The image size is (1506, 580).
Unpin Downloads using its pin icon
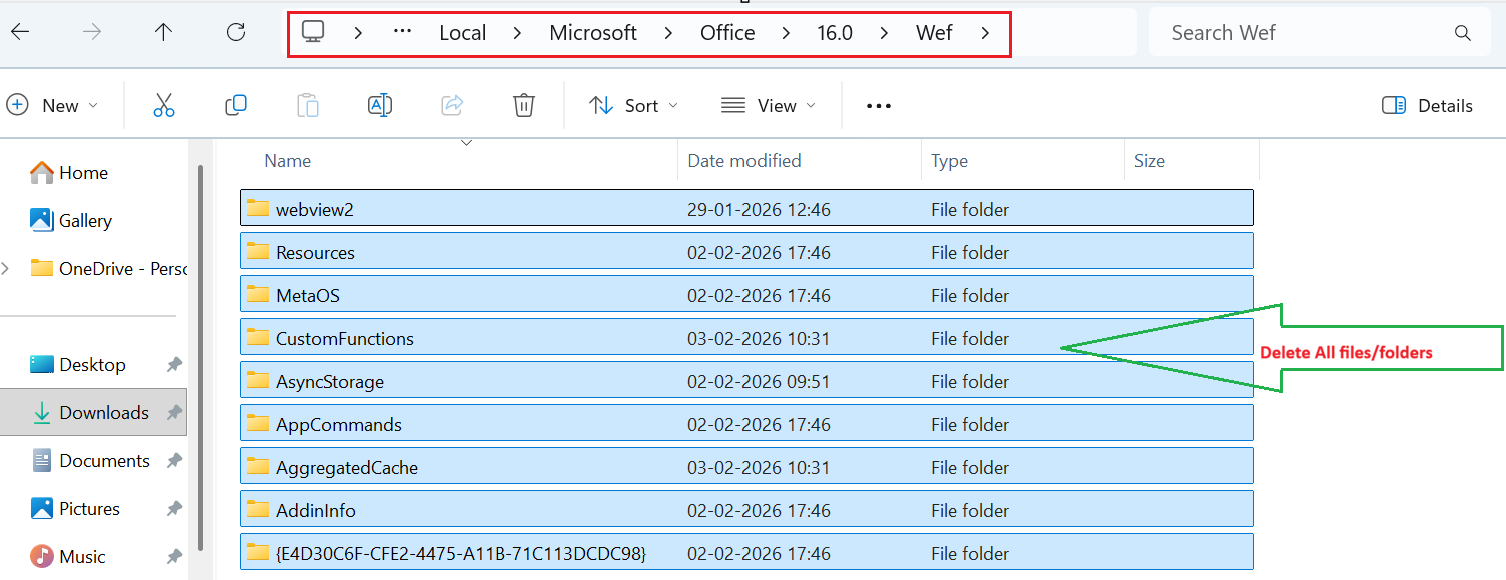pyautogui.click(x=174, y=413)
